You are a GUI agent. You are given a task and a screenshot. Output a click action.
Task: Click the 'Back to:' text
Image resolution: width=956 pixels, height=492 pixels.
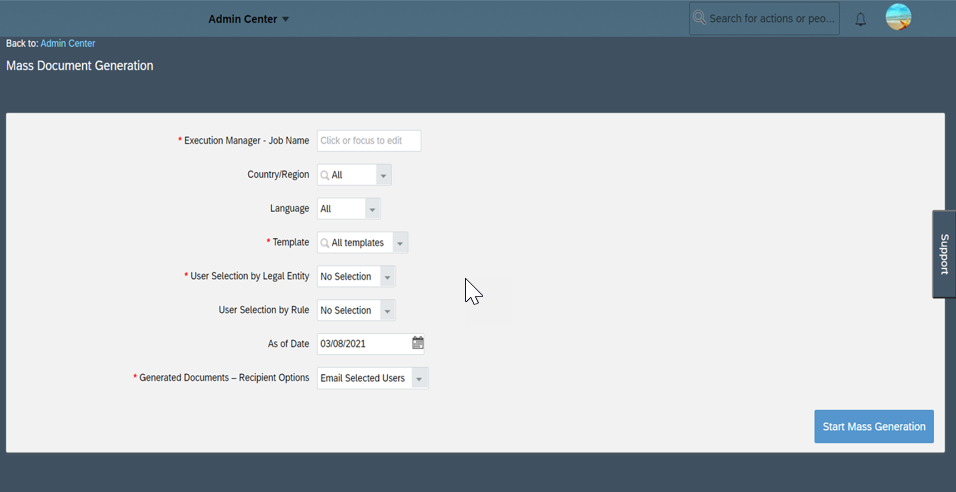click(22, 43)
